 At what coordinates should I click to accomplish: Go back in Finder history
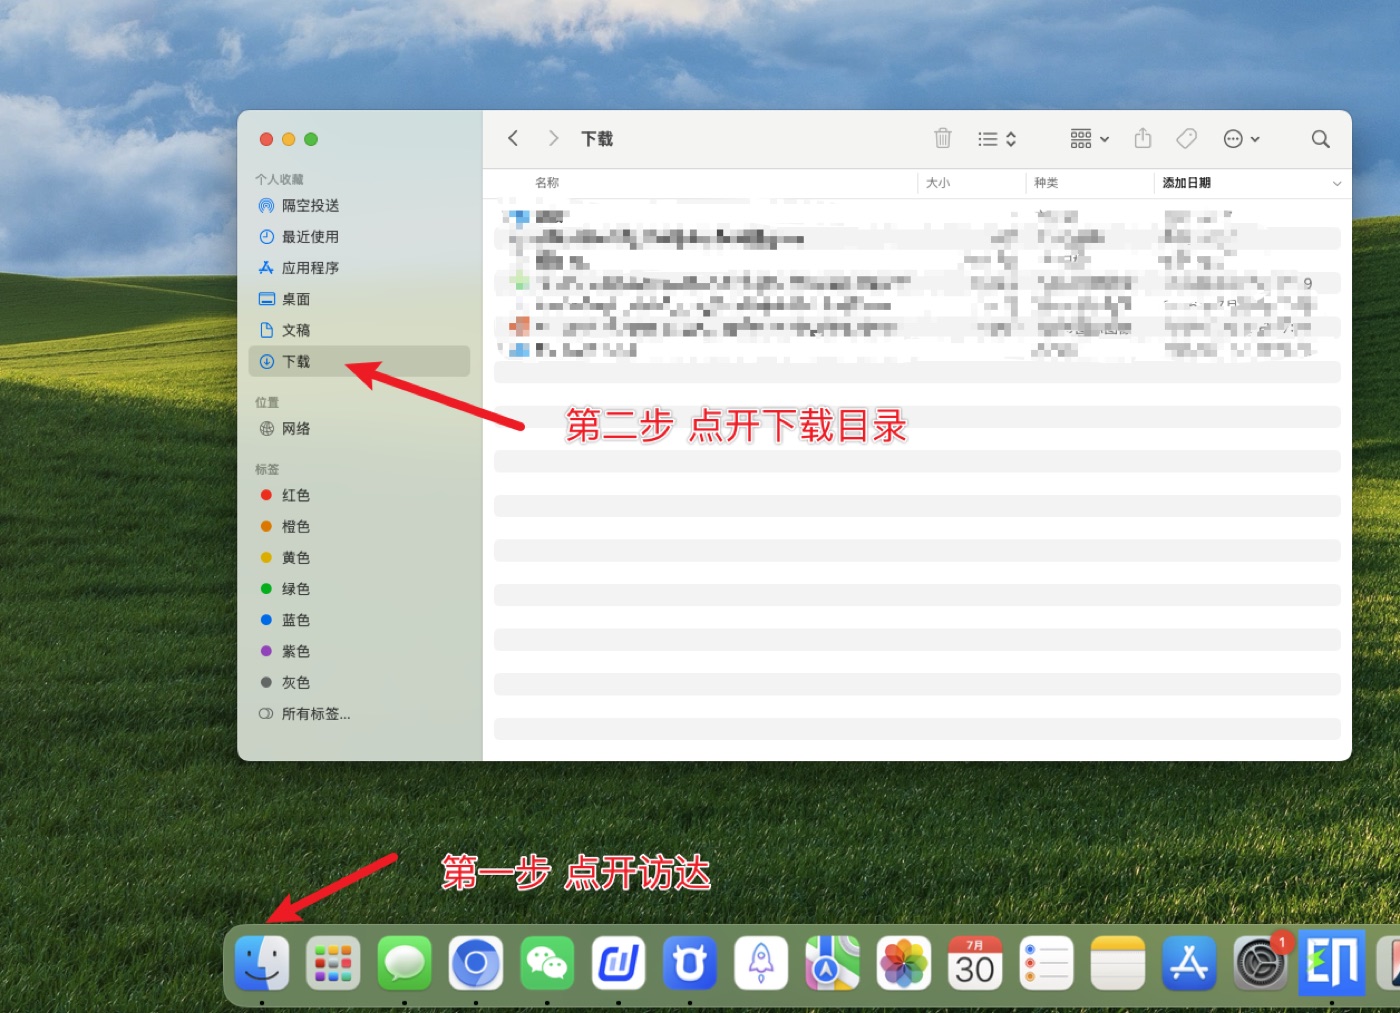coord(513,138)
